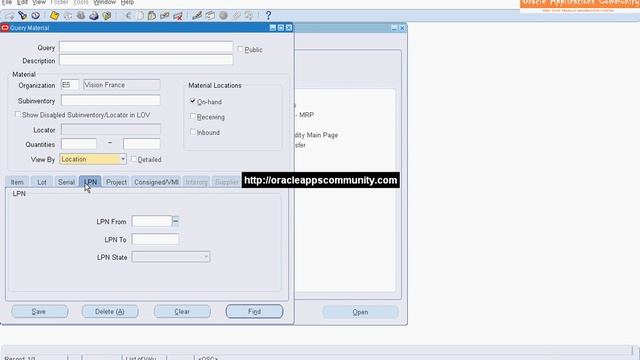This screenshot has width=640, height=360.
Task: Open the LPN From list of values button
Action: pos(175,221)
